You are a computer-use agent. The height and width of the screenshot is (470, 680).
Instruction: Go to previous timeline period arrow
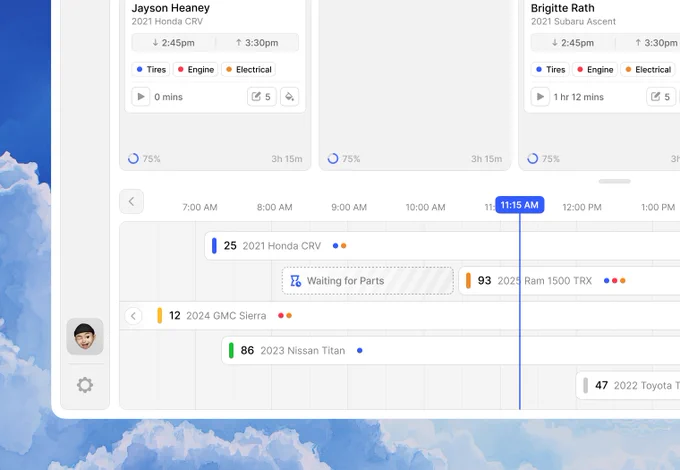click(131, 202)
